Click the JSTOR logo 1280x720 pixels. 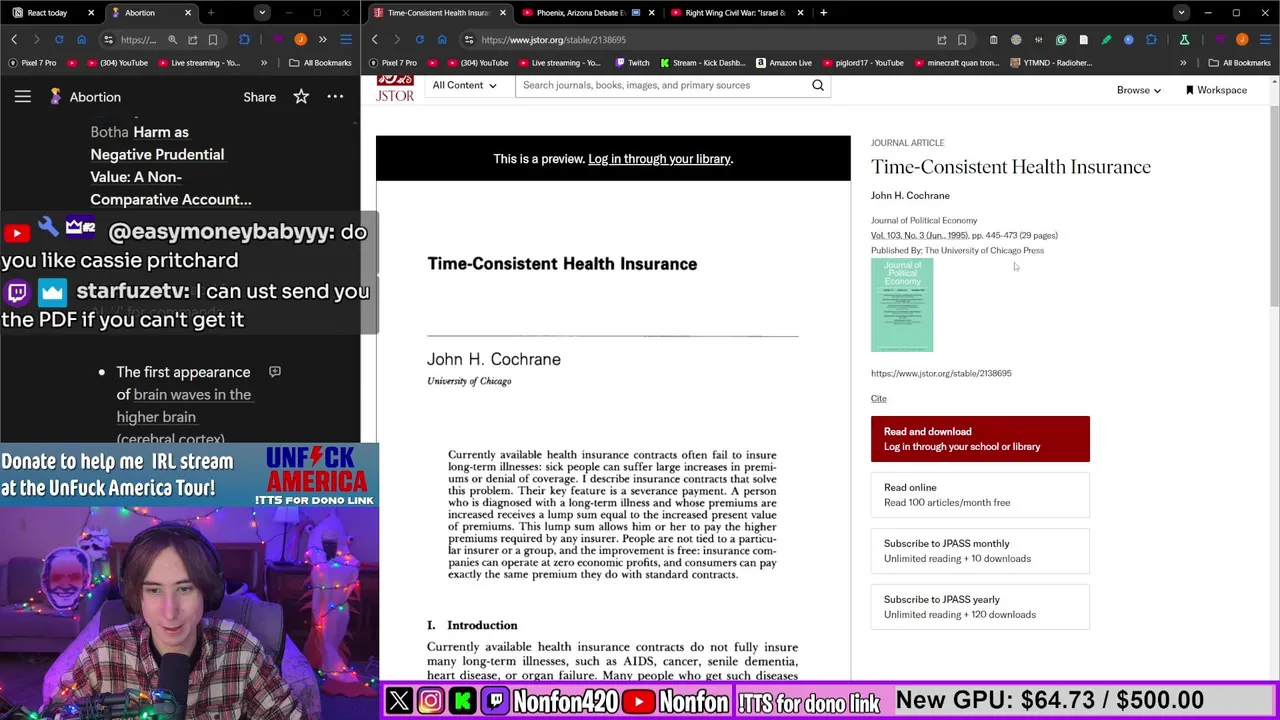tap(395, 88)
